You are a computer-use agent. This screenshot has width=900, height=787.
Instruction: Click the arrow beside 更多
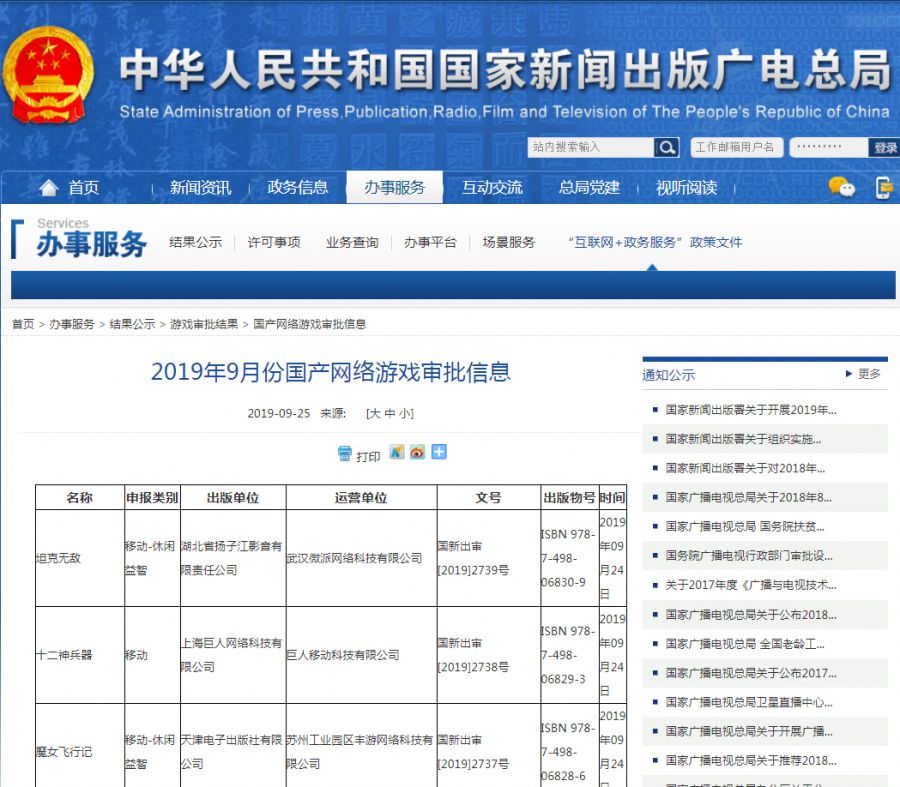coord(849,374)
